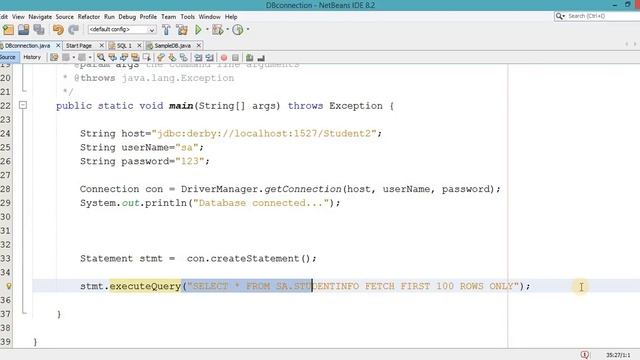640x360 pixels.
Task: Open the Window menu
Action: tap(209, 17)
